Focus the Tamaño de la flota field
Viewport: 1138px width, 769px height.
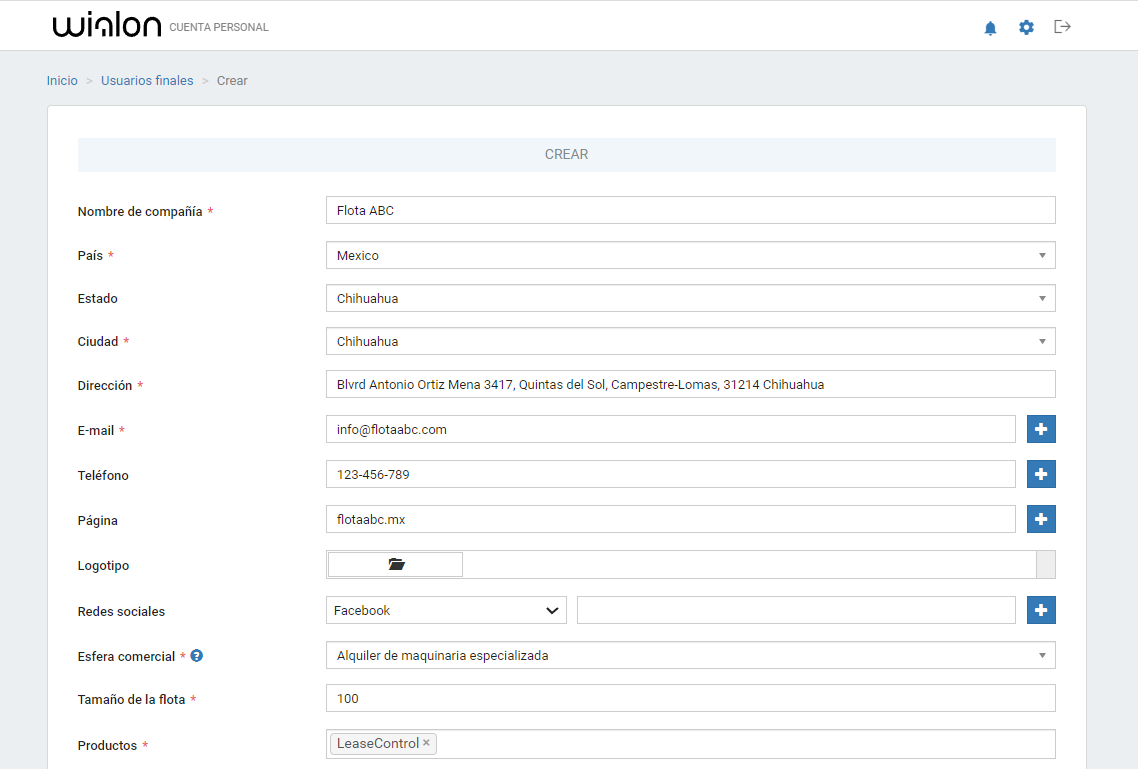pos(690,698)
